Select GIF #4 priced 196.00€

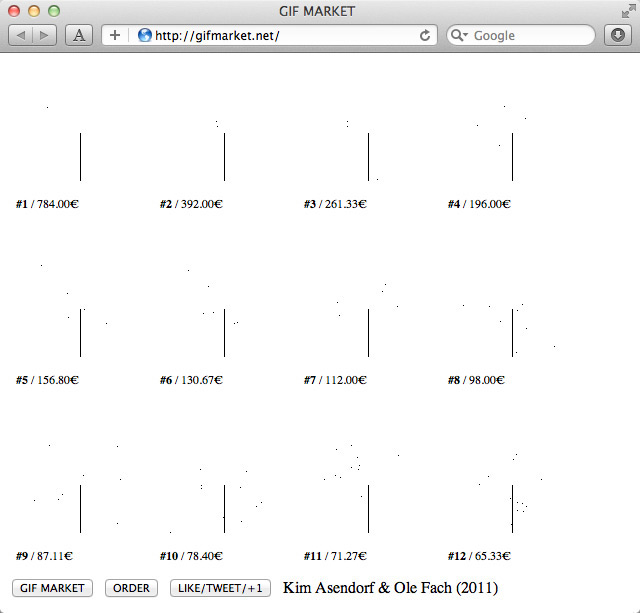[x=512, y=156]
